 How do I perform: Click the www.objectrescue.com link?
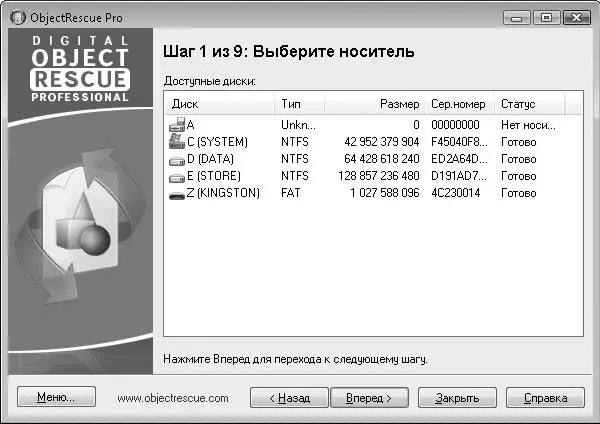click(x=173, y=397)
